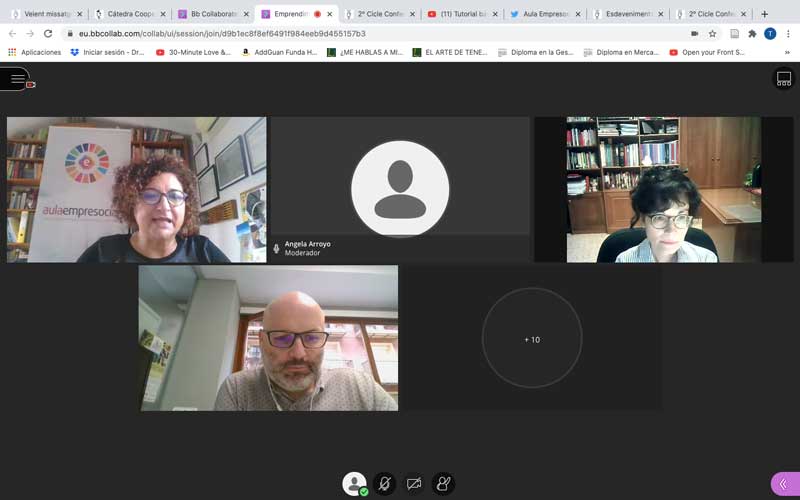Open the Chrome profile avatar T
Viewport: 800px width, 500px height.
point(770,34)
